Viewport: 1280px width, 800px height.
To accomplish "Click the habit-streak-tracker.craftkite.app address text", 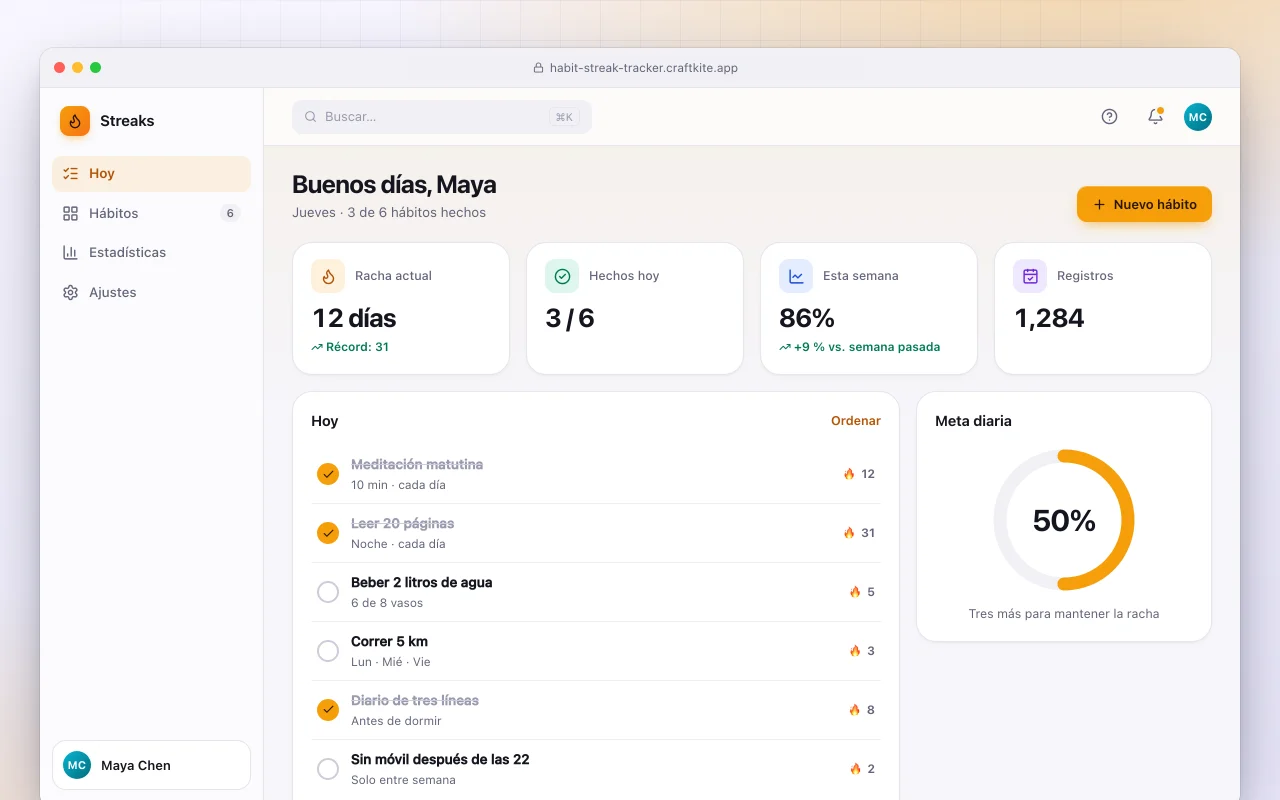I will point(644,68).
